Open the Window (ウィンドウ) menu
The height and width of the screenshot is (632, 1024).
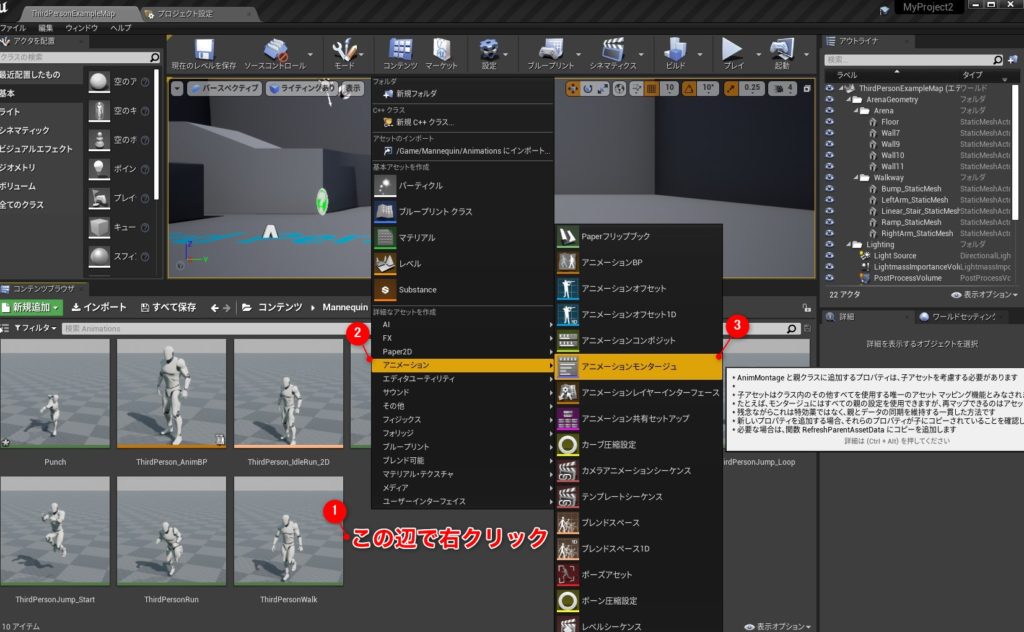[x=82, y=28]
